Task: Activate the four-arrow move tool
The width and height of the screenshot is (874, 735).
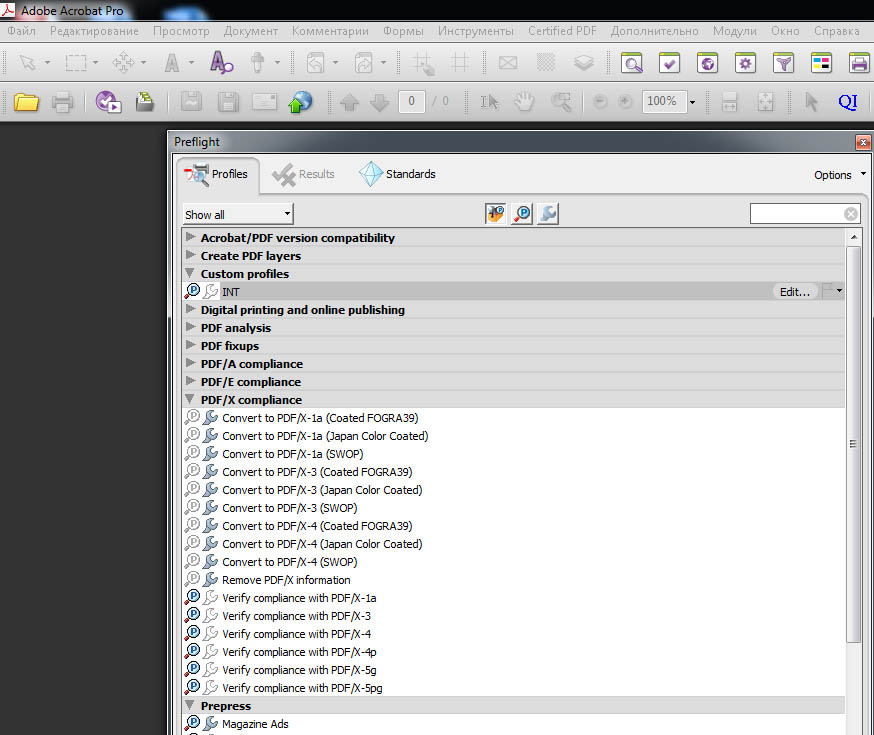Action: pos(123,62)
